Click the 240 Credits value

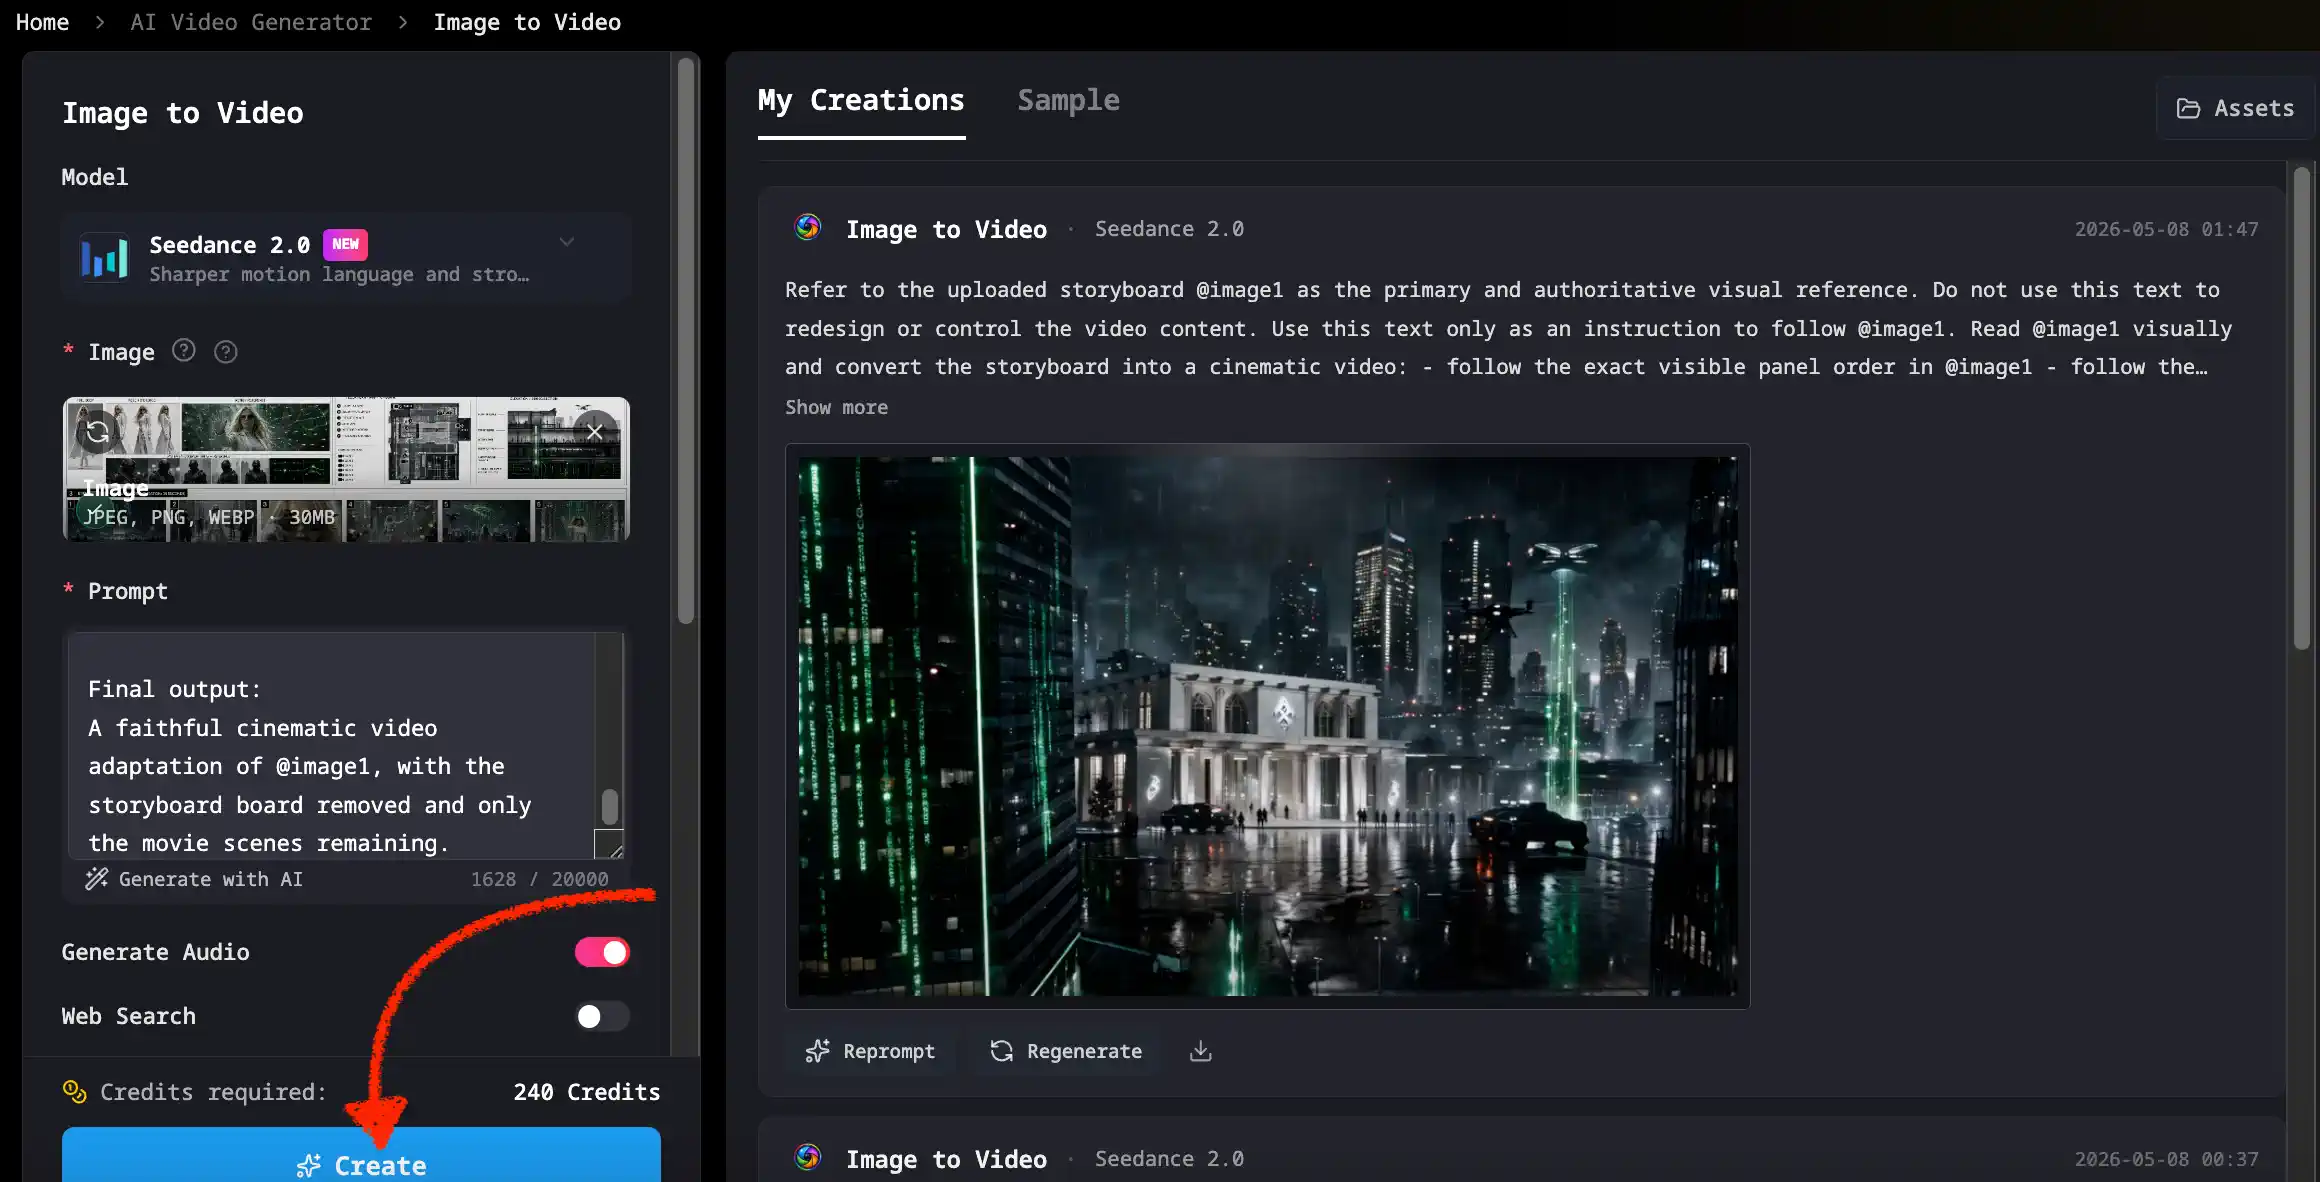[587, 1092]
